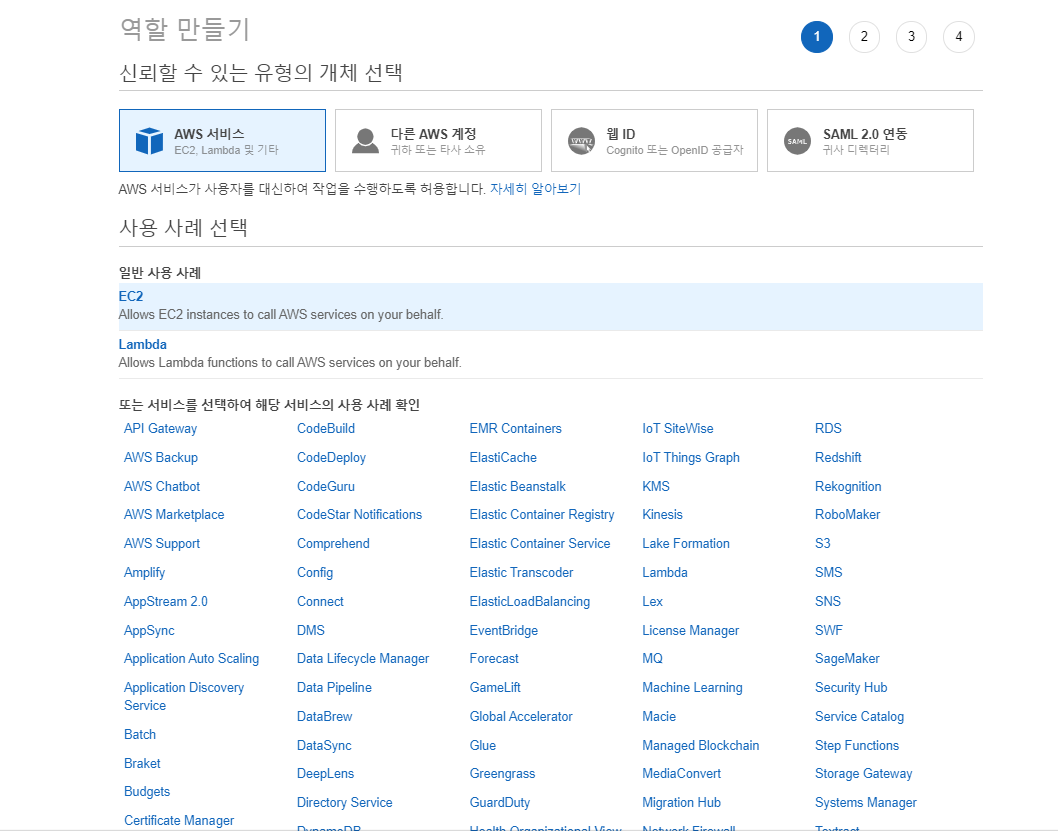Image resolution: width=1058 pixels, height=836 pixels.
Task: Choose Lake Formation service
Action: click(x=686, y=544)
